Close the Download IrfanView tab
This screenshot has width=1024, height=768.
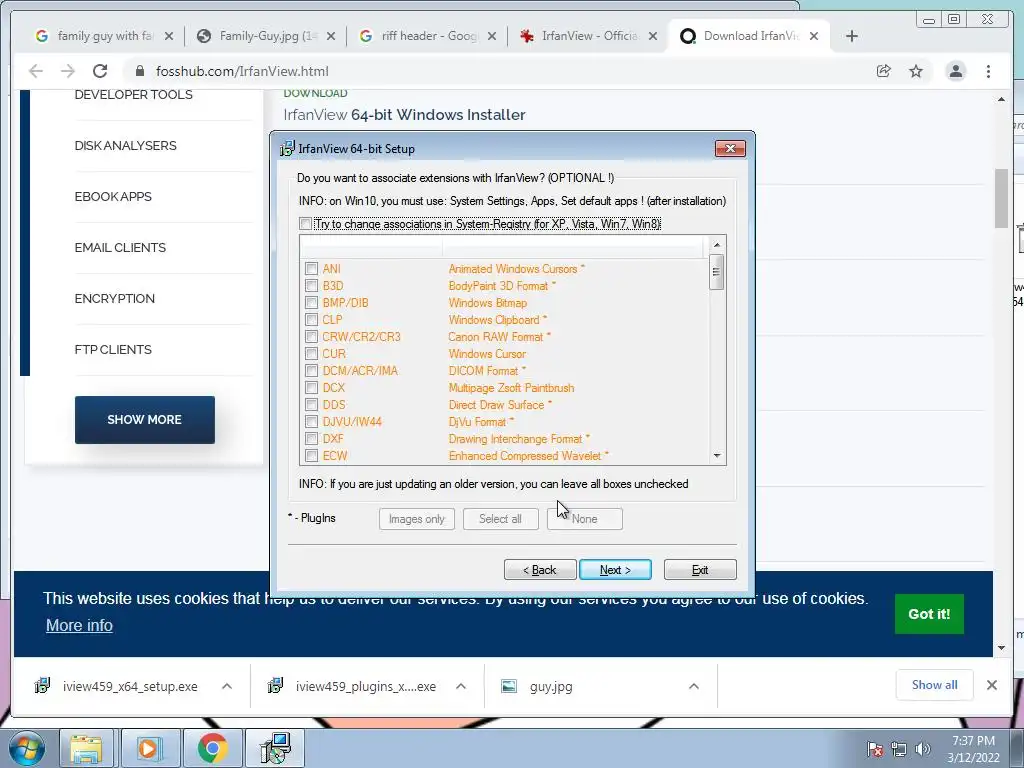[x=814, y=36]
